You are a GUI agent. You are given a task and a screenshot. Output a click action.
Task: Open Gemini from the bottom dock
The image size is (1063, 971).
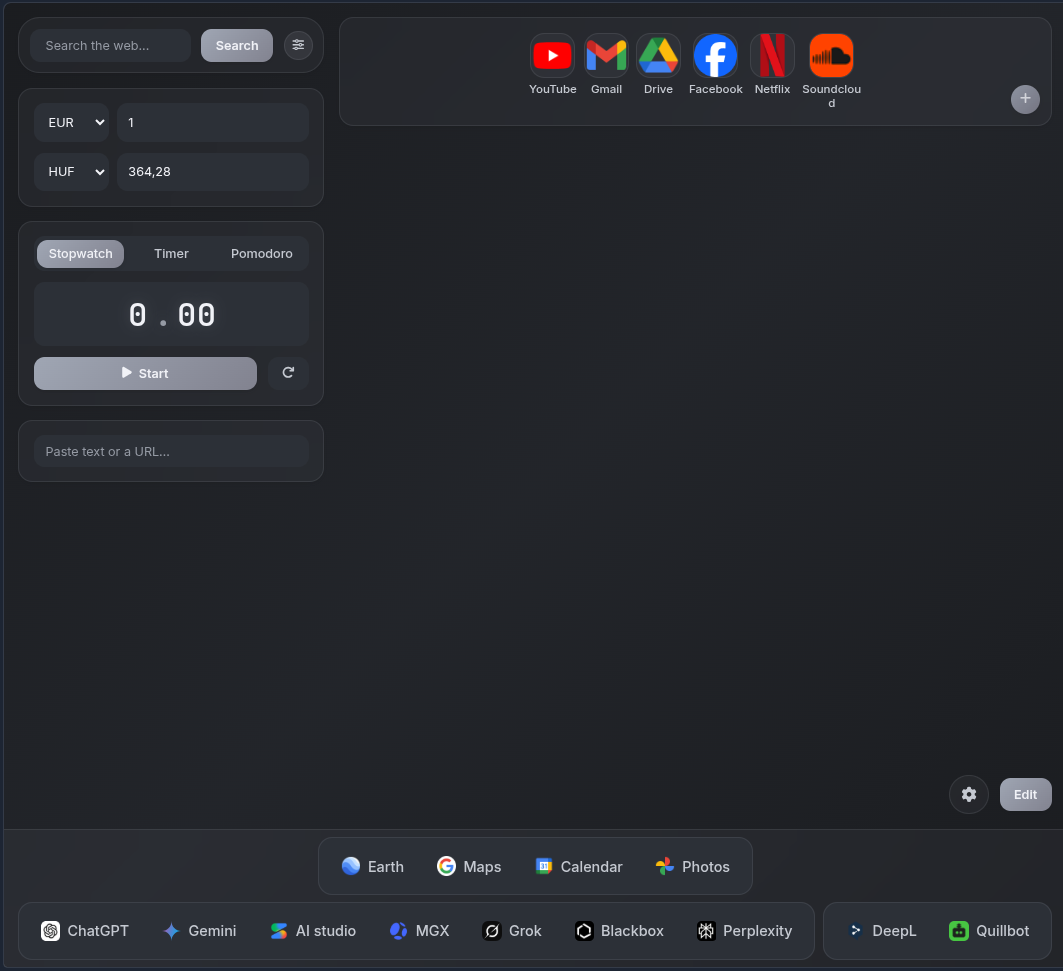tap(200, 931)
